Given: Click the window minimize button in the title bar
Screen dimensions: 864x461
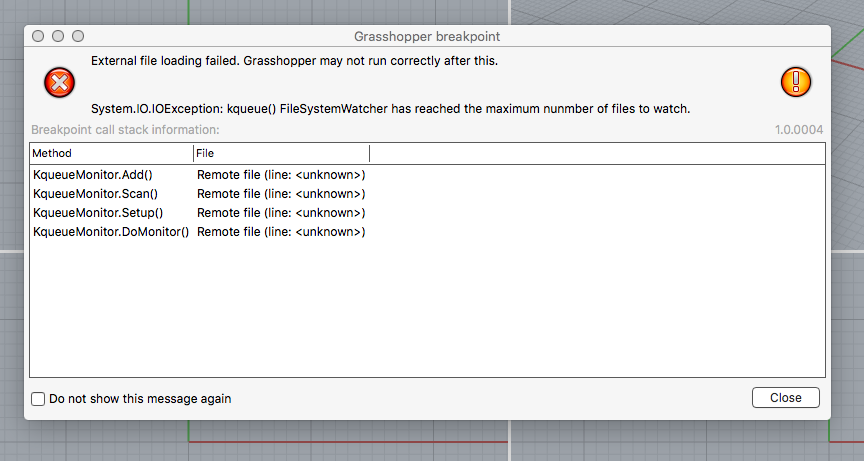Looking at the screenshot, I should (58, 36).
